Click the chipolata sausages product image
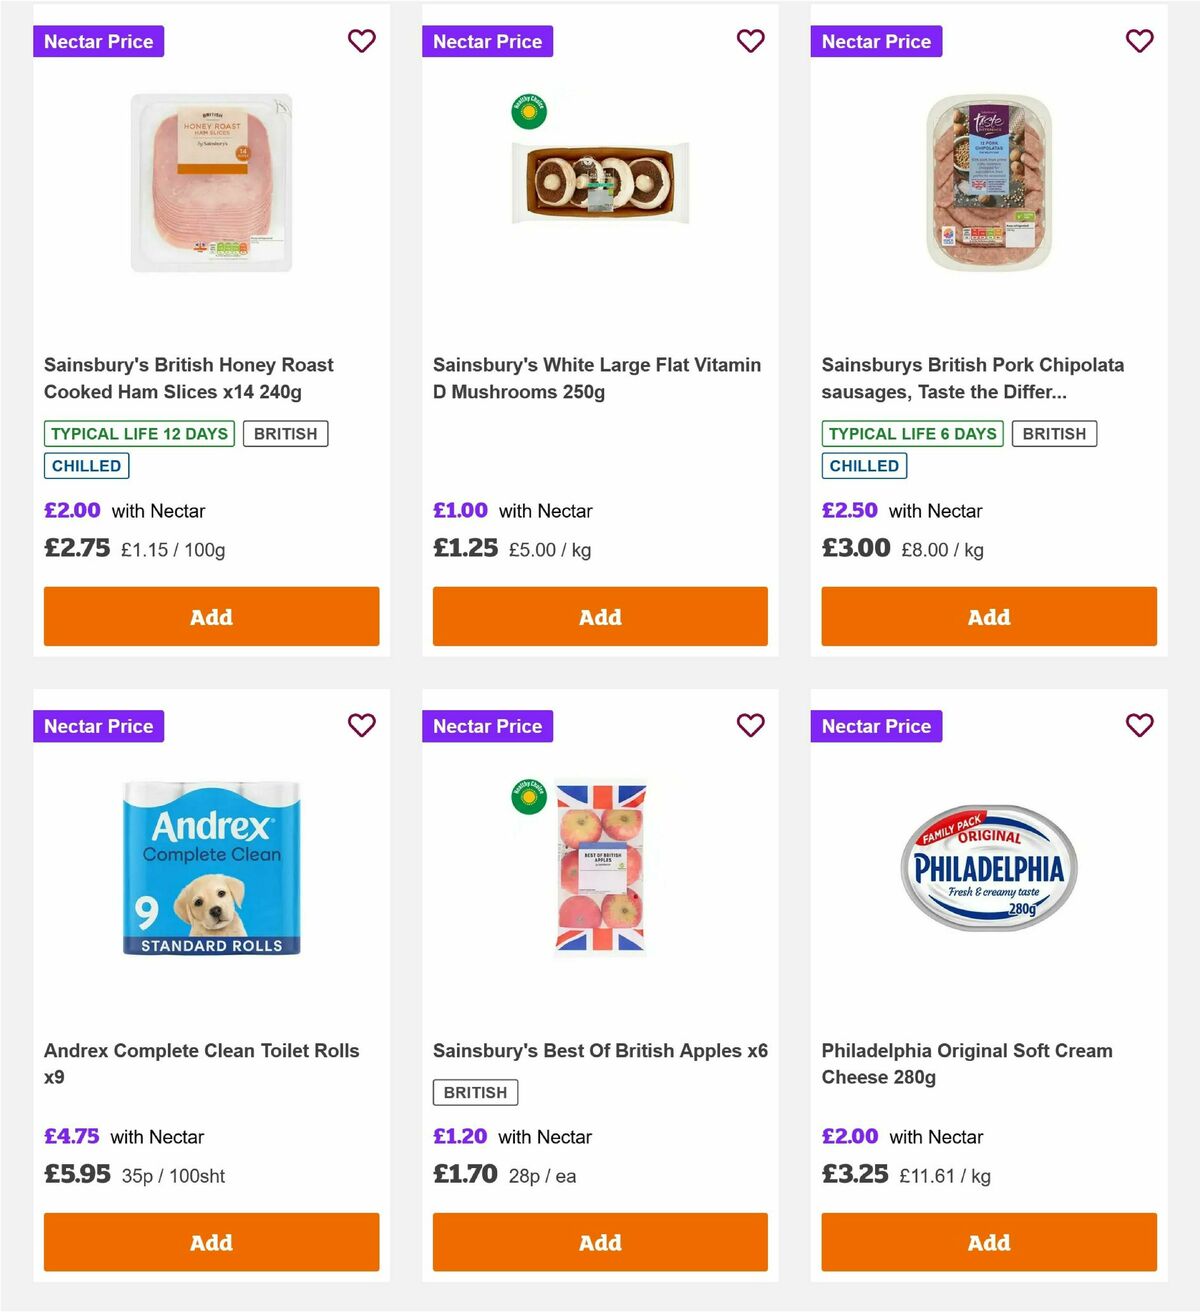This screenshot has height=1312, width=1200. 988,180
